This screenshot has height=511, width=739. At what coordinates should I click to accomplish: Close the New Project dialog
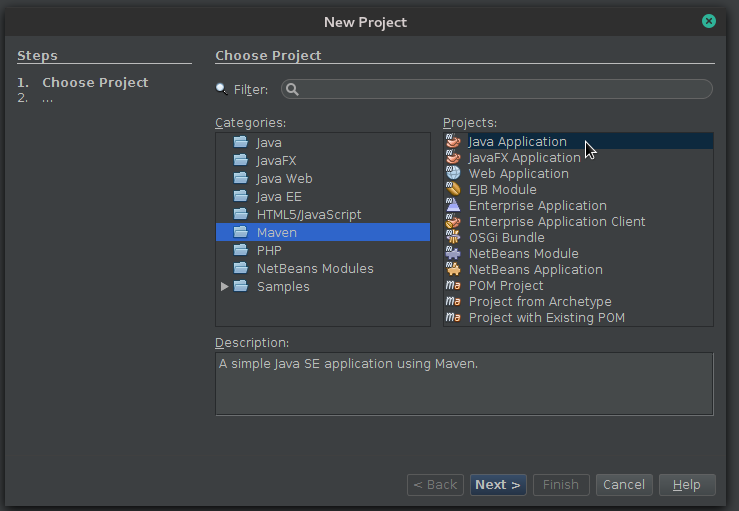tap(709, 21)
